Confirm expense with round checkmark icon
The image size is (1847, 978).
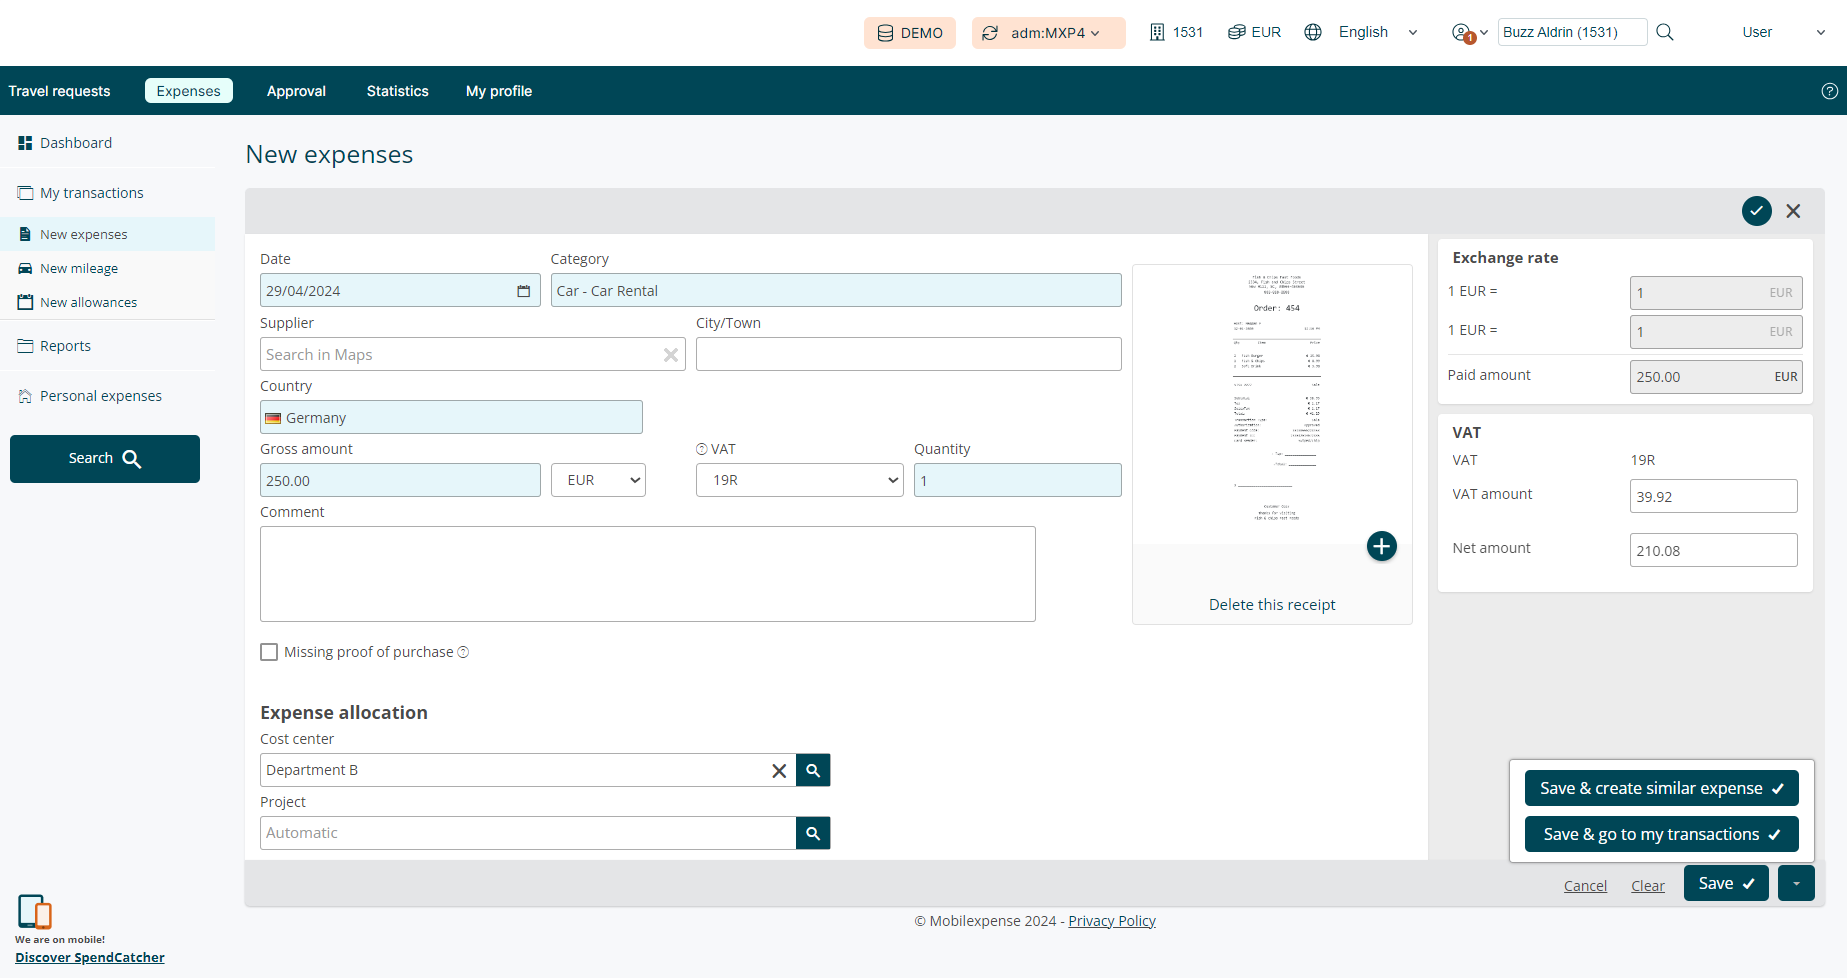[1756, 211]
